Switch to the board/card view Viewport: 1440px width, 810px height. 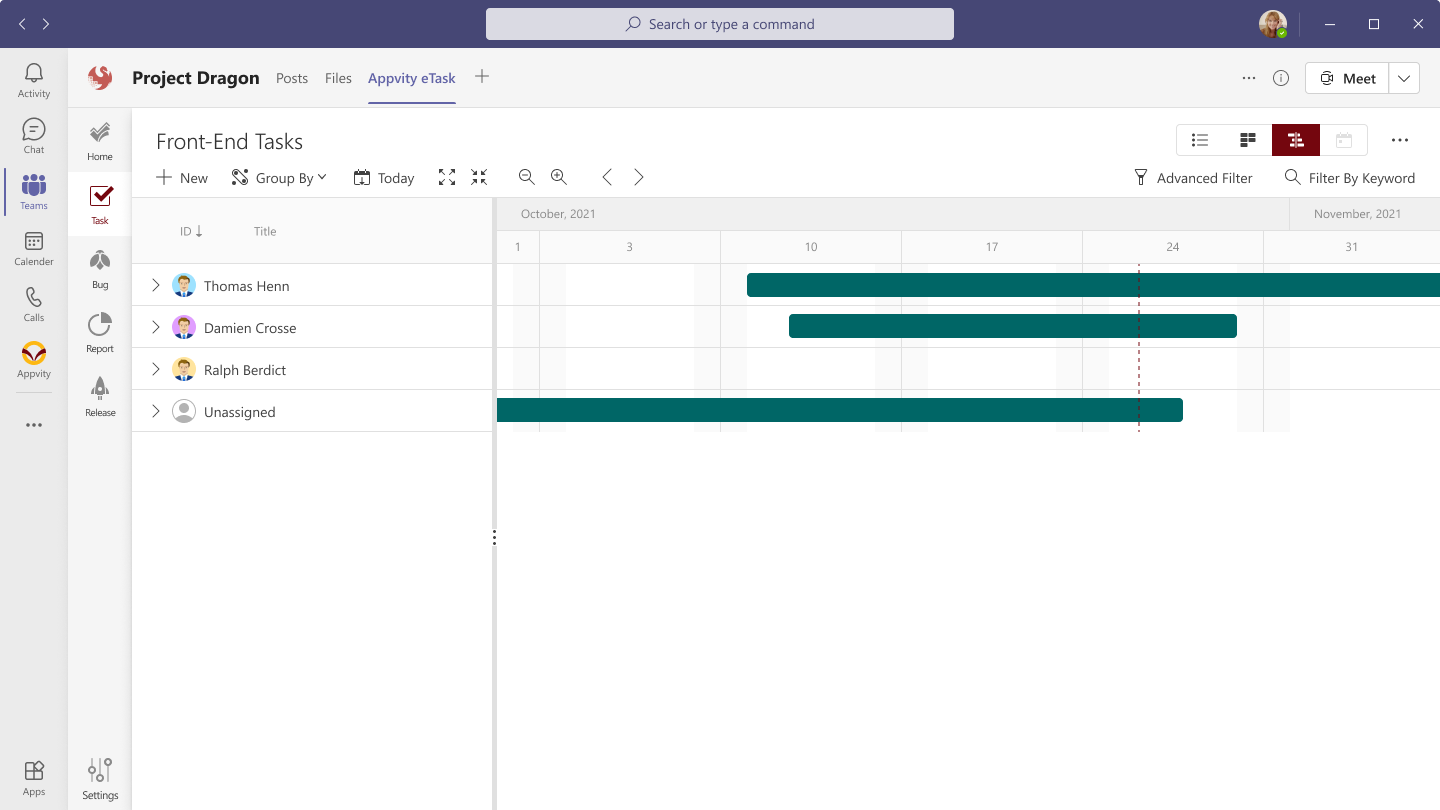(x=1247, y=140)
